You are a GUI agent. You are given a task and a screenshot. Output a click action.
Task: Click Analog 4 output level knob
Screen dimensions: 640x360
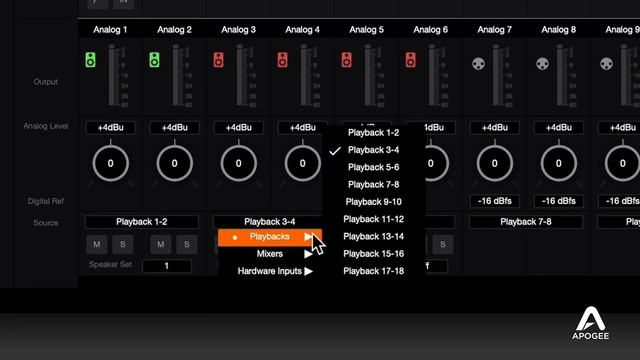point(302,163)
